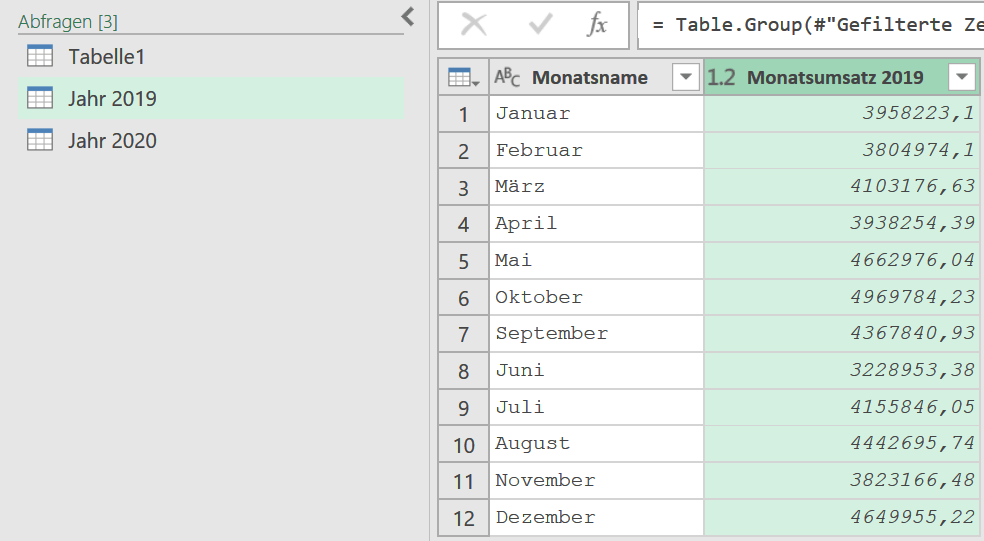
Task: Collapse the Abfragen queries pane
Action: tap(408, 16)
